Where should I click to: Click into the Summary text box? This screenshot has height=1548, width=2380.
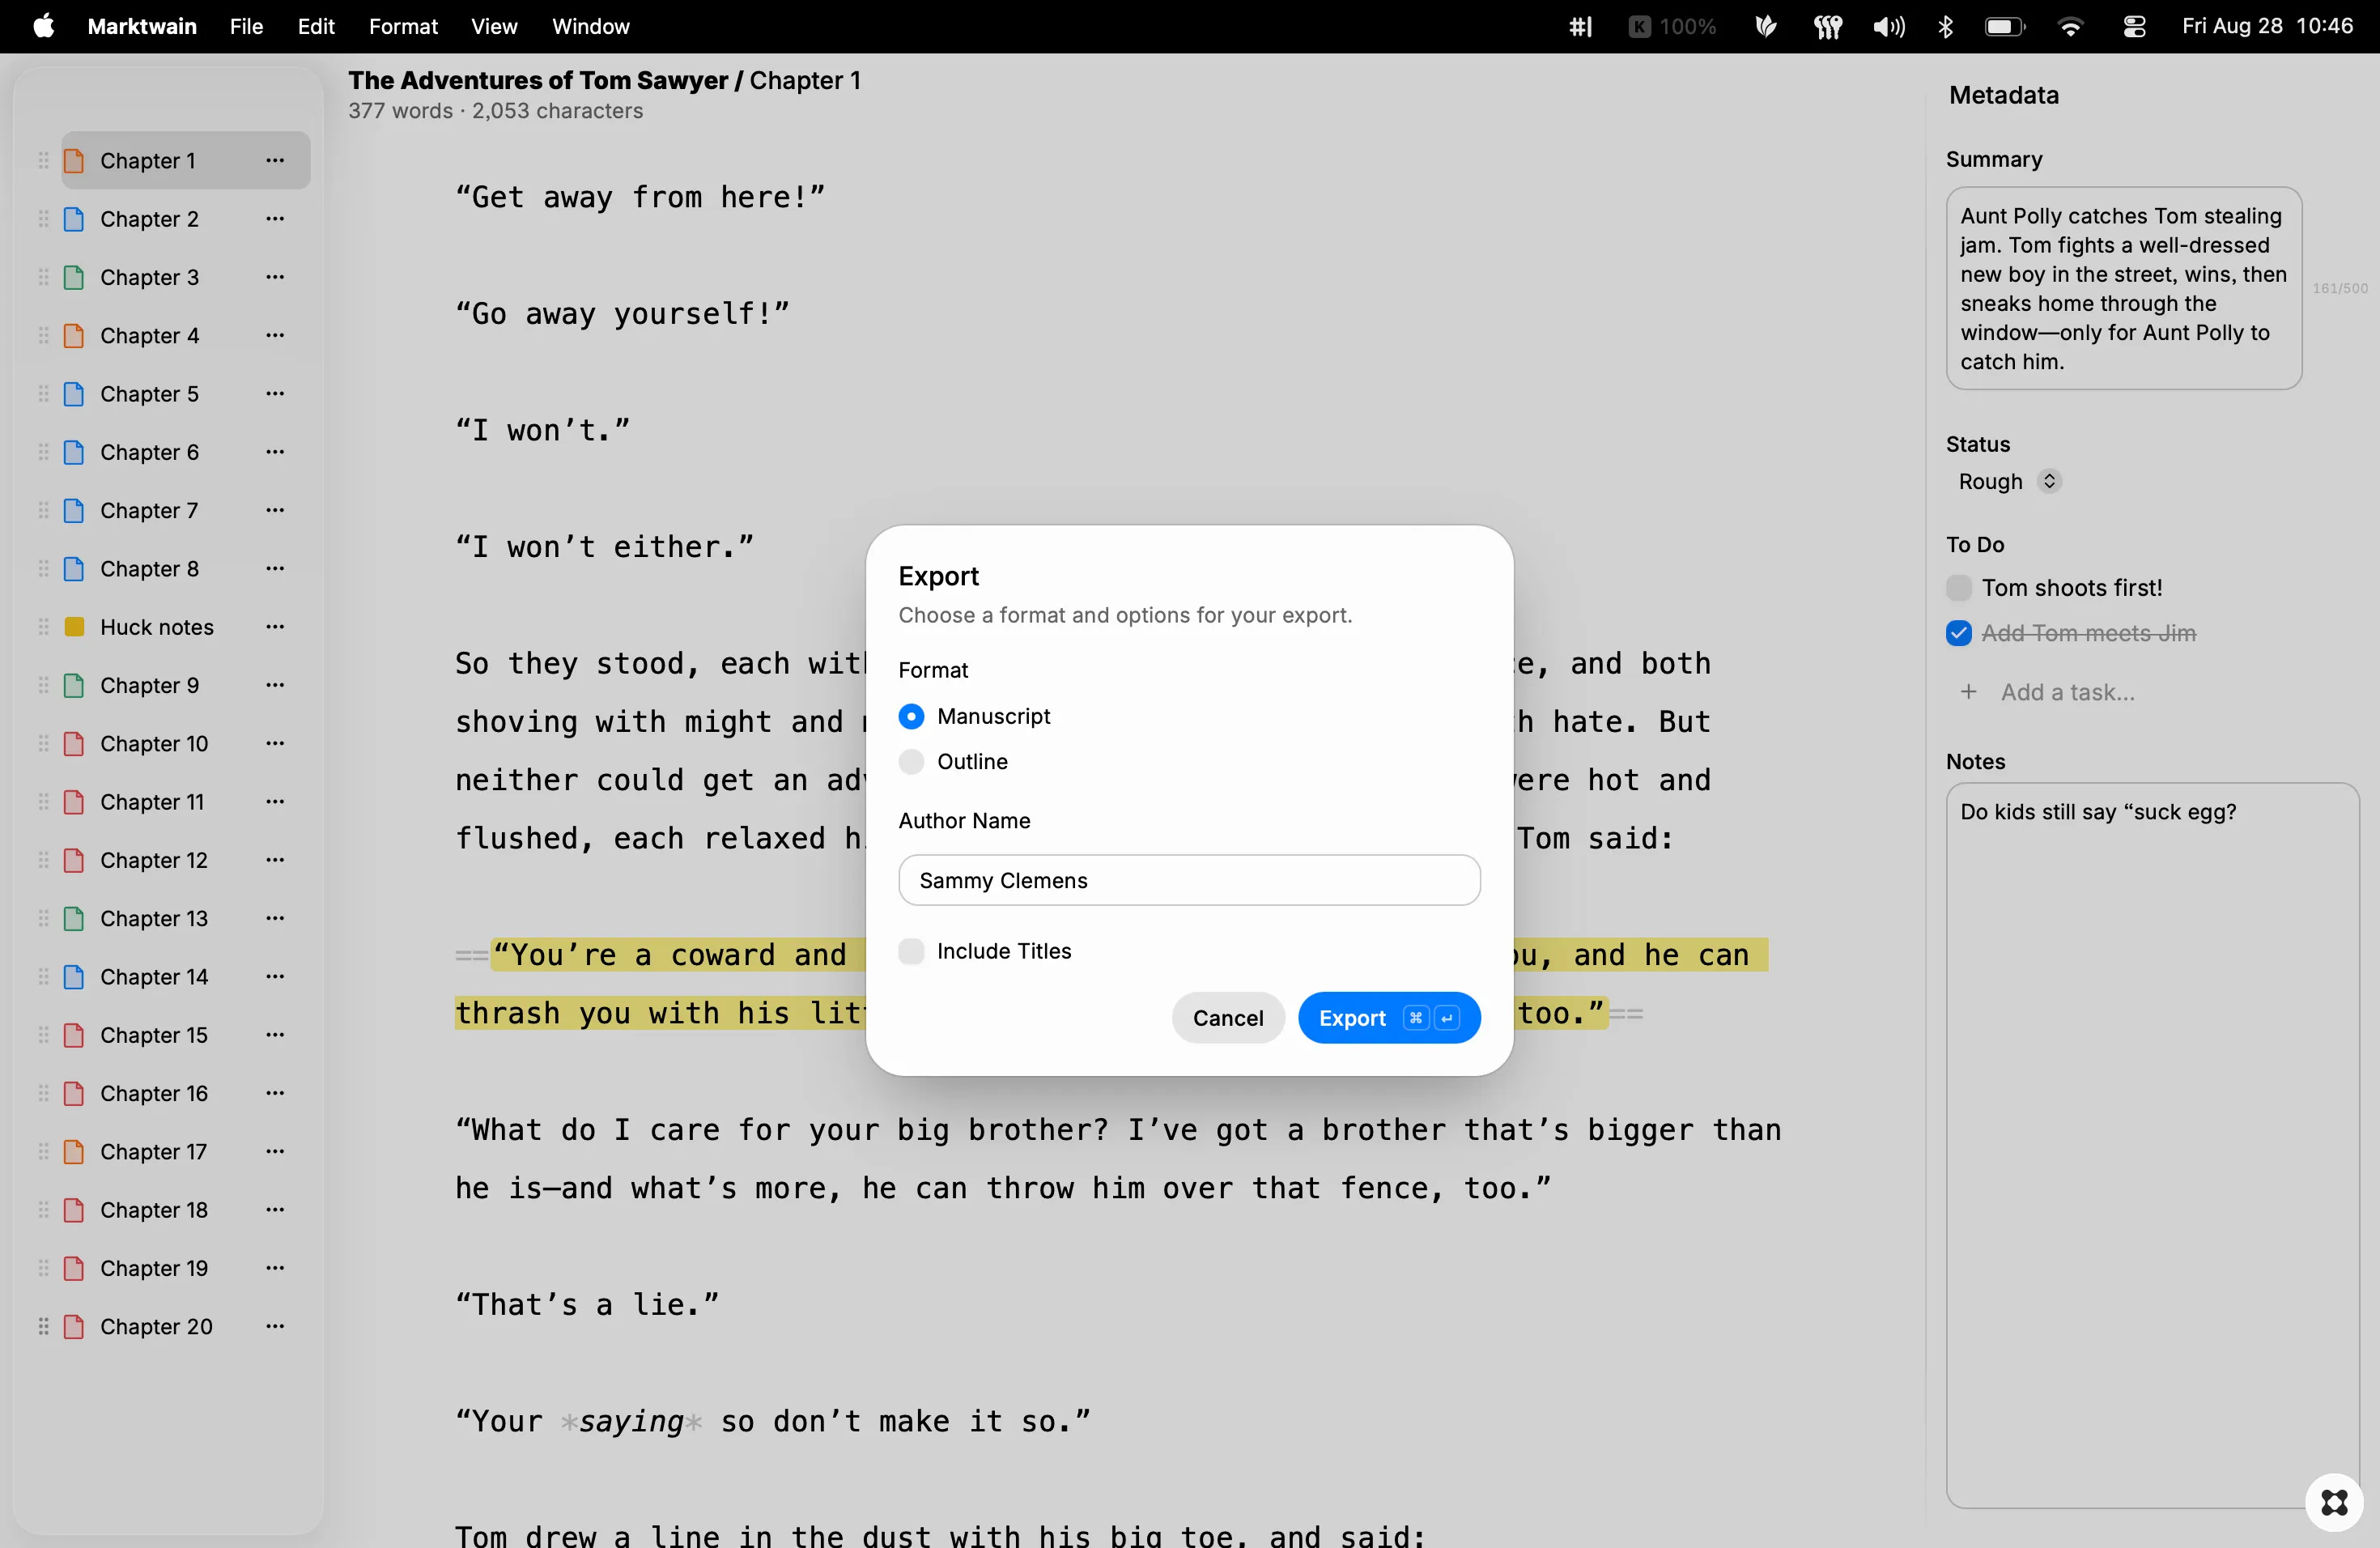tap(2124, 288)
